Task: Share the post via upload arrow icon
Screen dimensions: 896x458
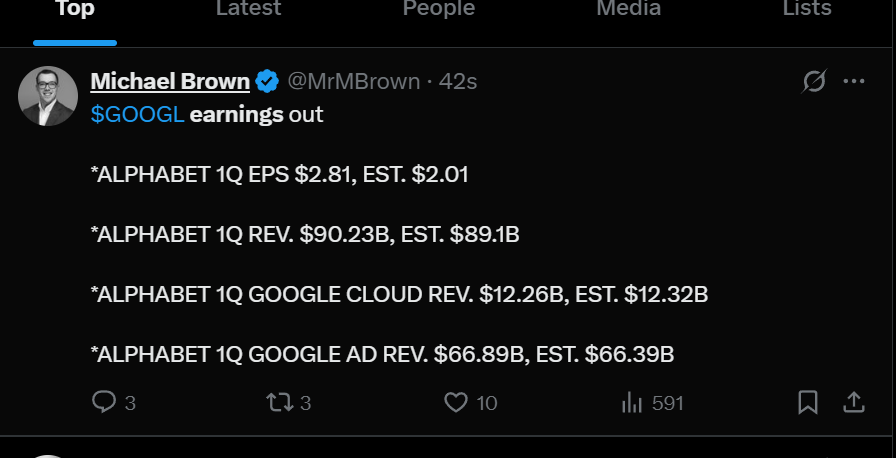Action: click(854, 402)
